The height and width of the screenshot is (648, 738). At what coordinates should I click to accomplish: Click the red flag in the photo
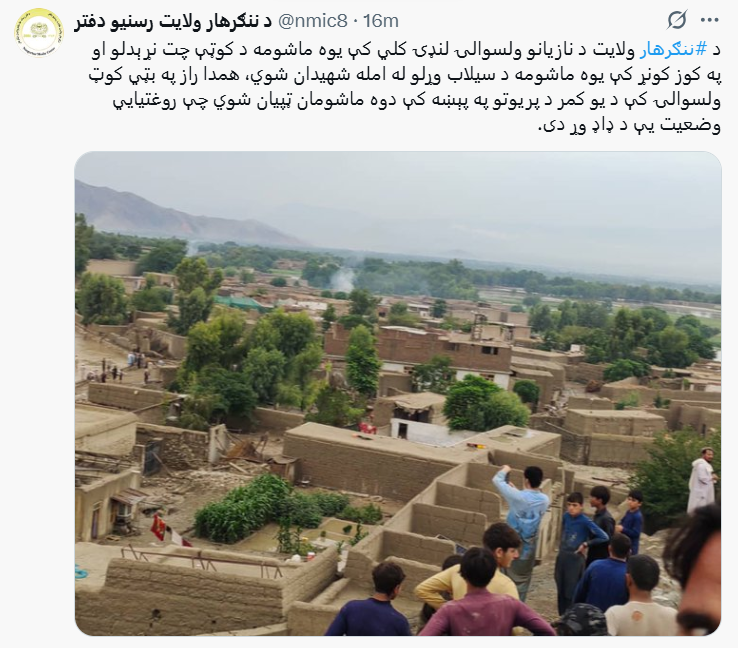click(159, 528)
